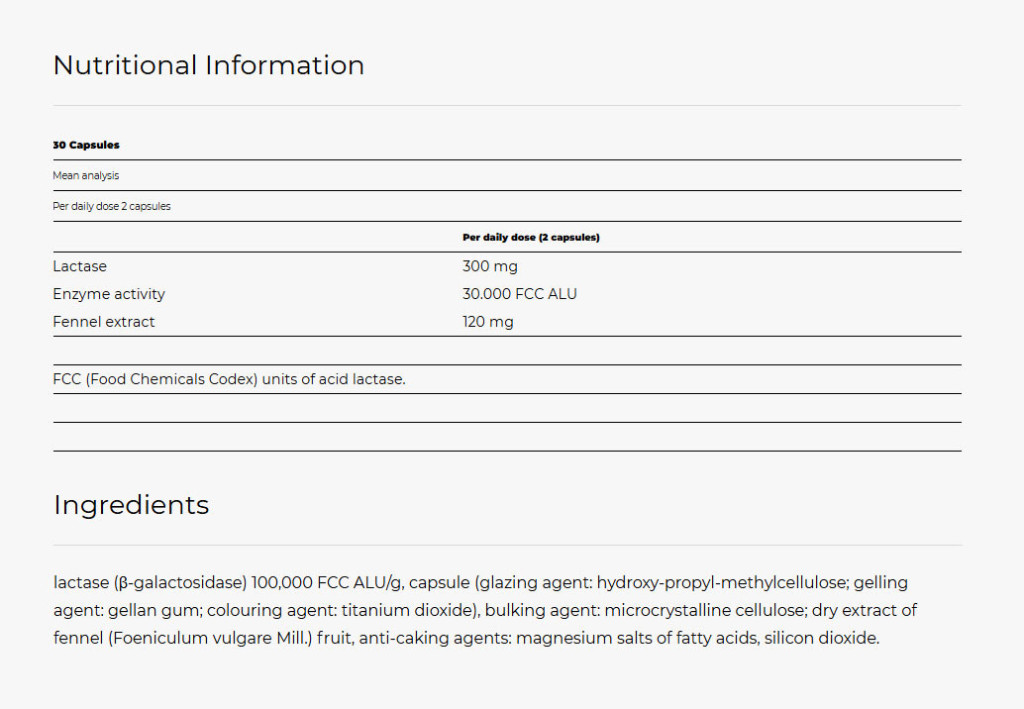Click the Ingredients heading
Viewport: 1024px width, 709px height.
[x=131, y=505]
